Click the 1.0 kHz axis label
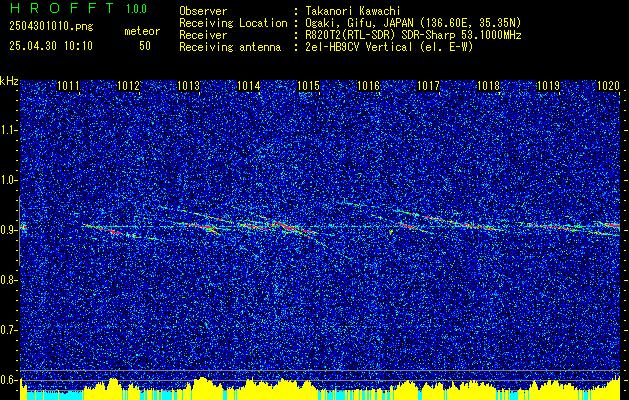Image resolution: width=629 pixels, height=400 pixels. (x=9, y=180)
